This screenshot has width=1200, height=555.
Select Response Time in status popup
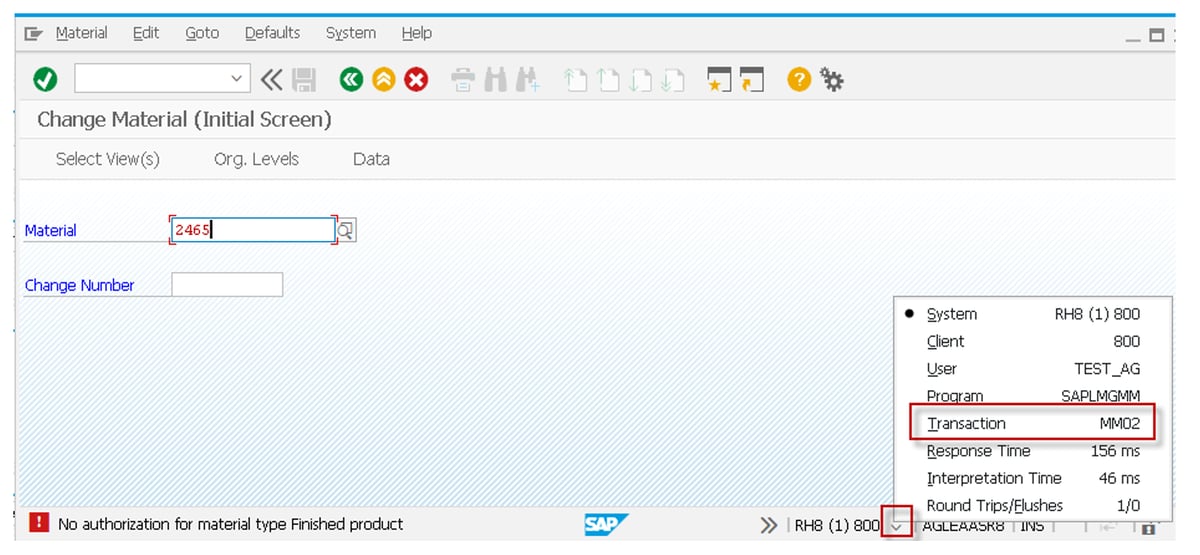pyautogui.click(x=1033, y=451)
